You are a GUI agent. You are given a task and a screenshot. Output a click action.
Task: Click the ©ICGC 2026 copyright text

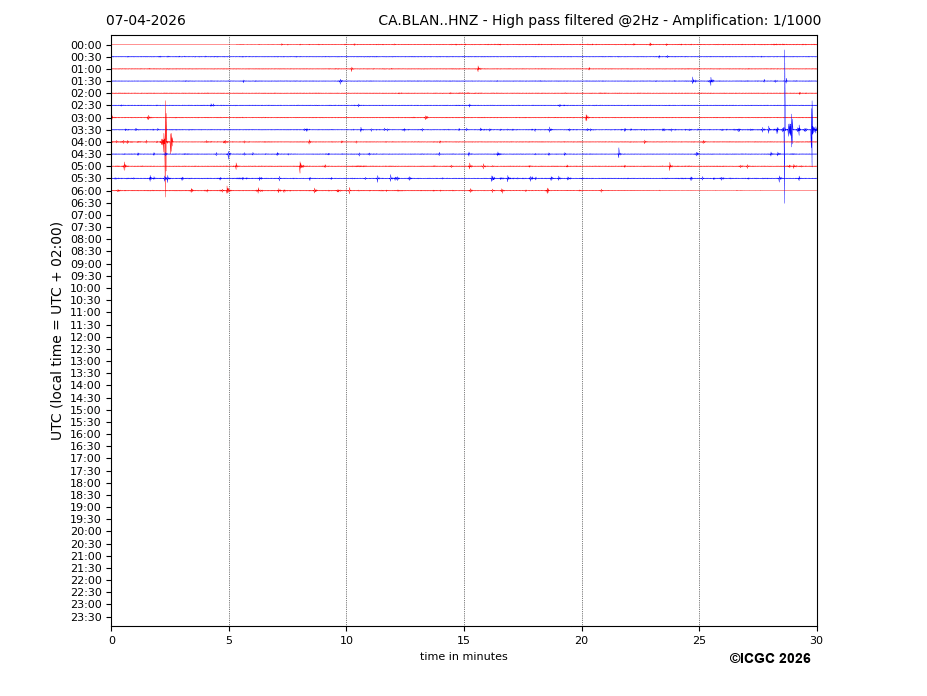(769, 659)
